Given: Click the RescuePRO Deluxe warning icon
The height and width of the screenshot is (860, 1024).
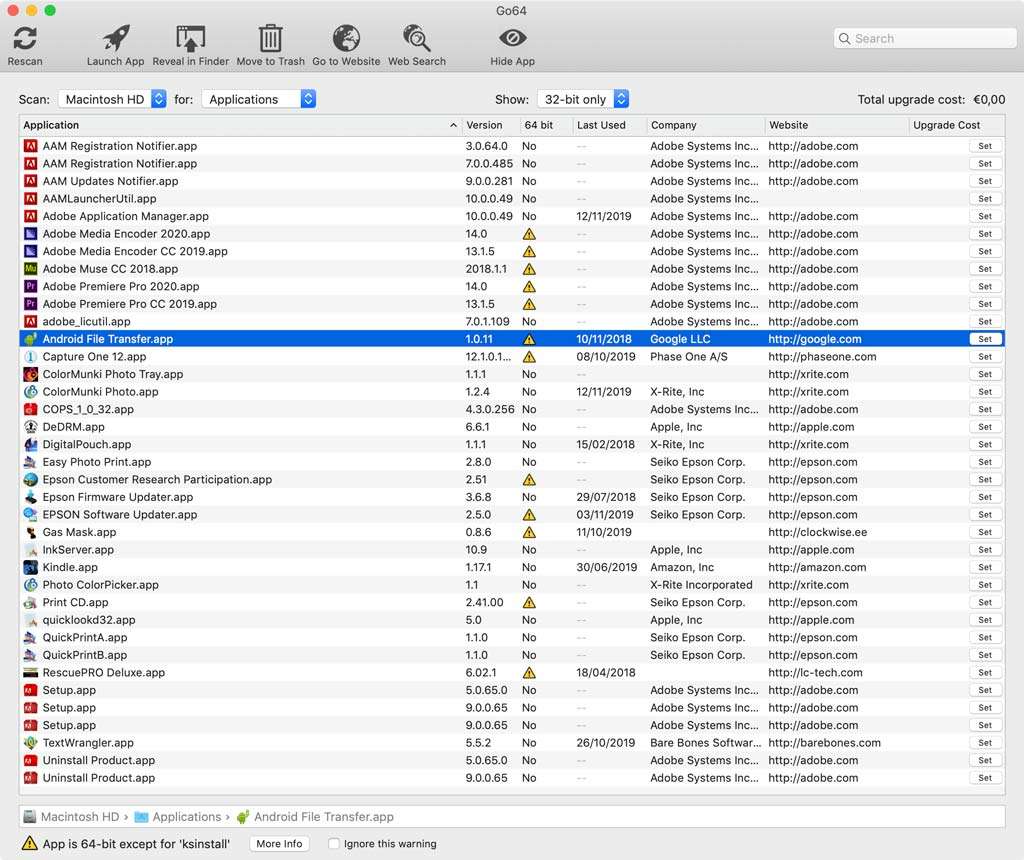Looking at the screenshot, I should click(529, 673).
